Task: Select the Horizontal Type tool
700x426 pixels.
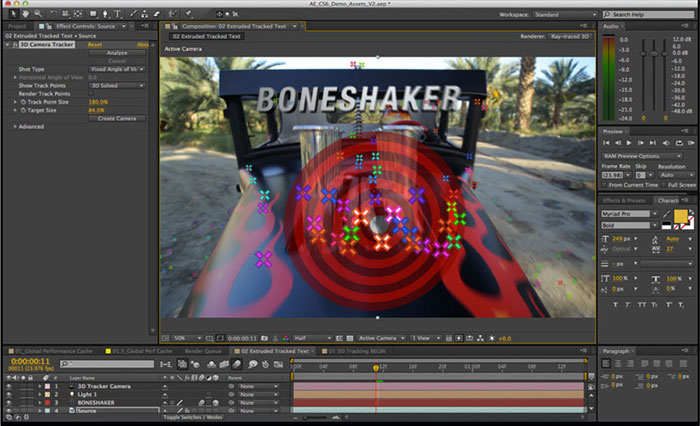Action: click(118, 14)
